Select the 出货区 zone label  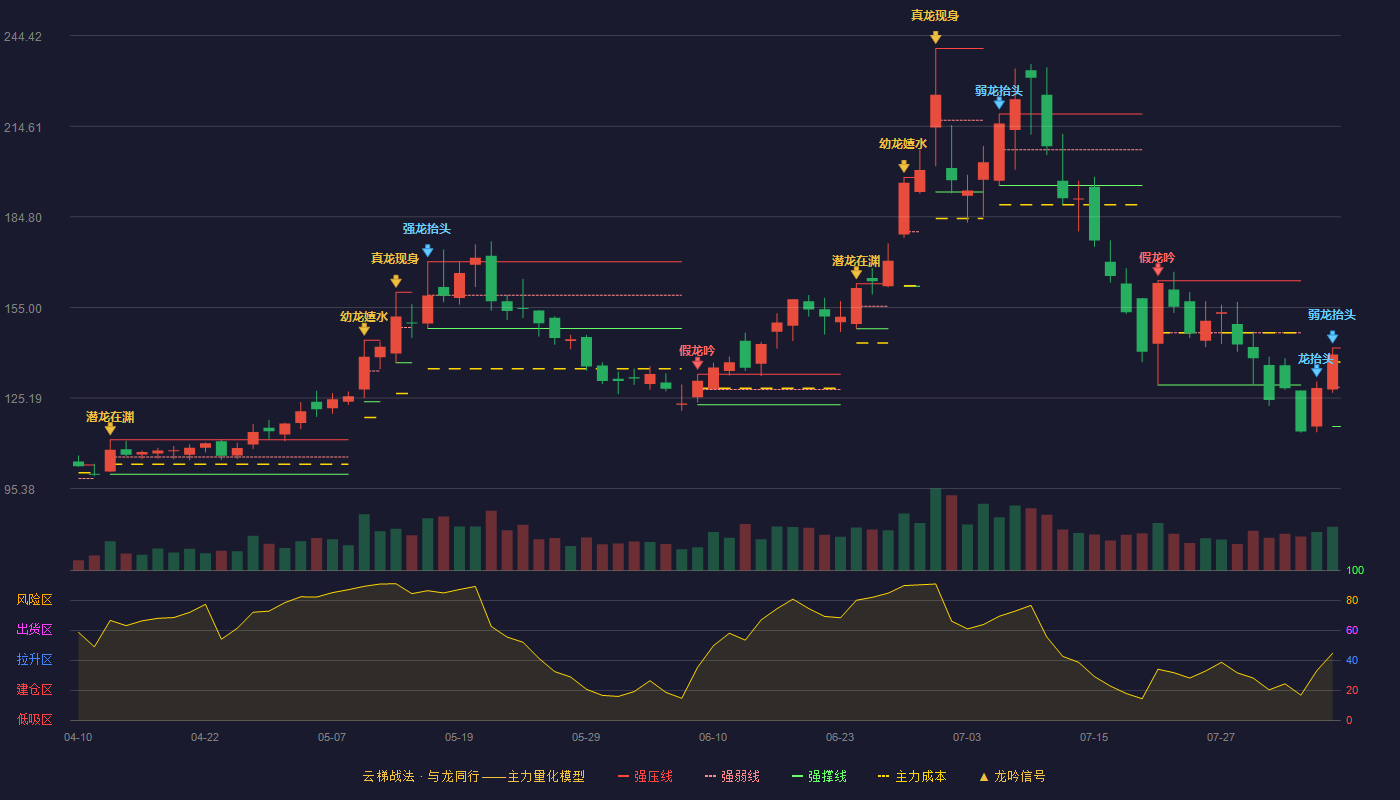pyautogui.click(x=34, y=630)
